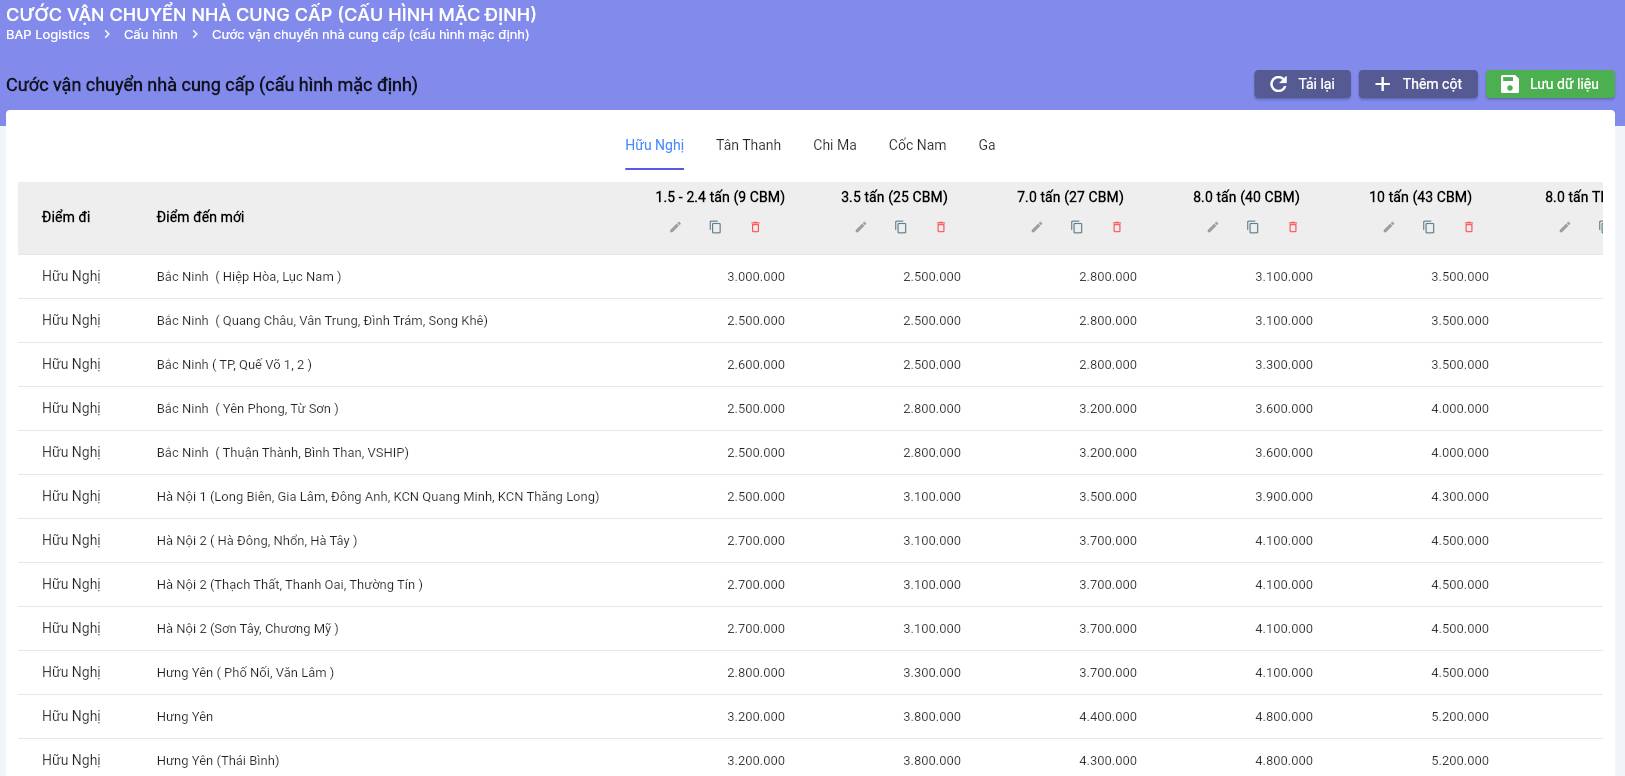Select the Cốc Nam tab
The image size is (1625, 776).
click(x=917, y=145)
